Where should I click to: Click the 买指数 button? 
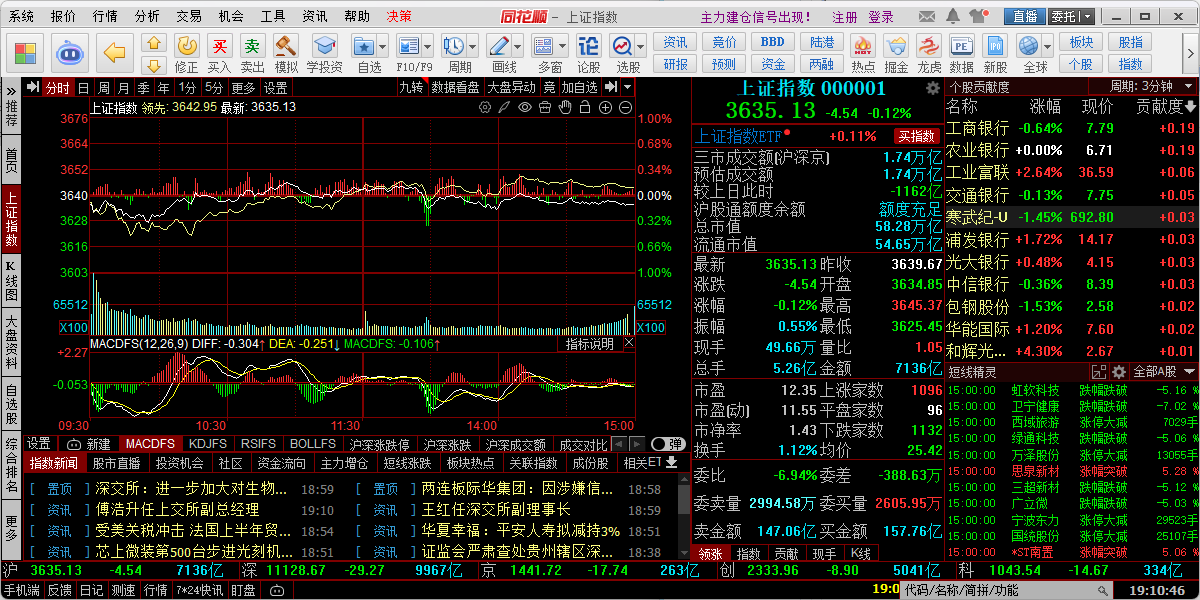tap(916, 136)
